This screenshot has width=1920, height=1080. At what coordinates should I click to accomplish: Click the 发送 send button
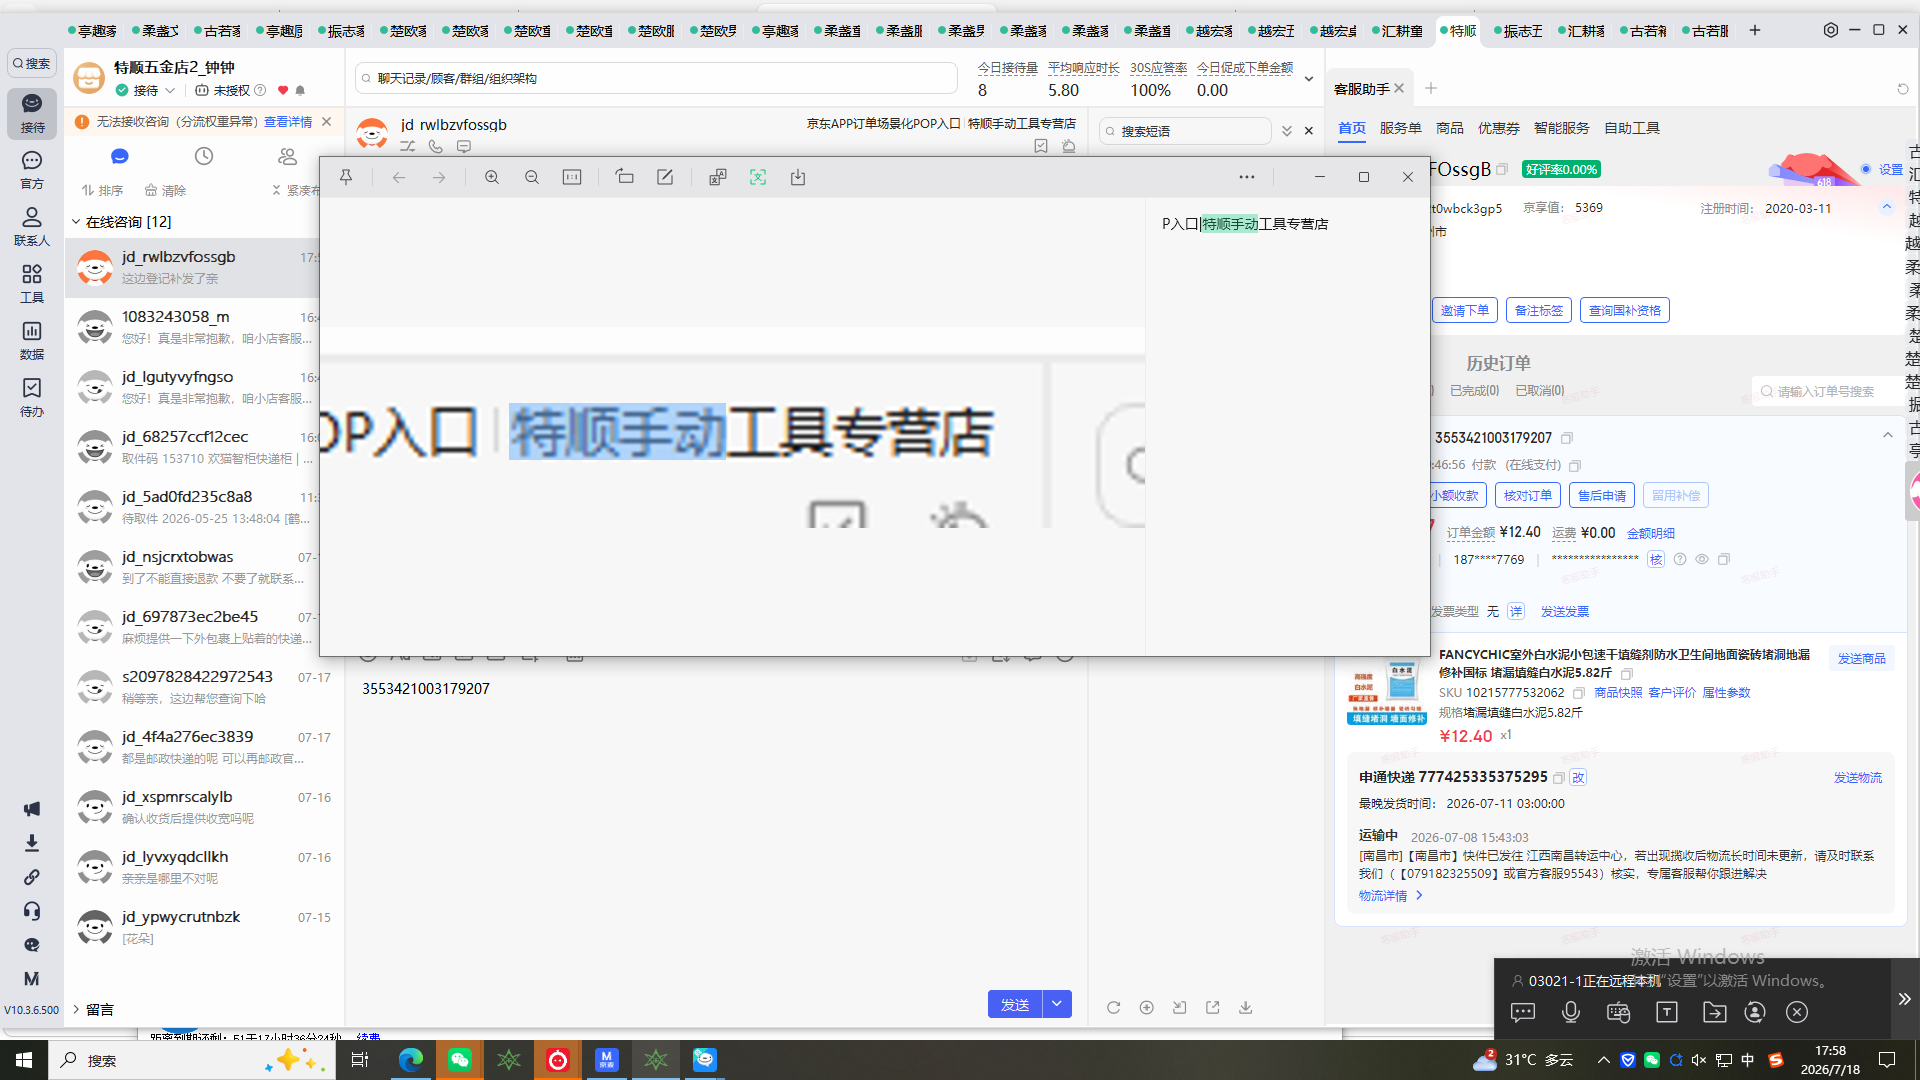(1015, 1004)
